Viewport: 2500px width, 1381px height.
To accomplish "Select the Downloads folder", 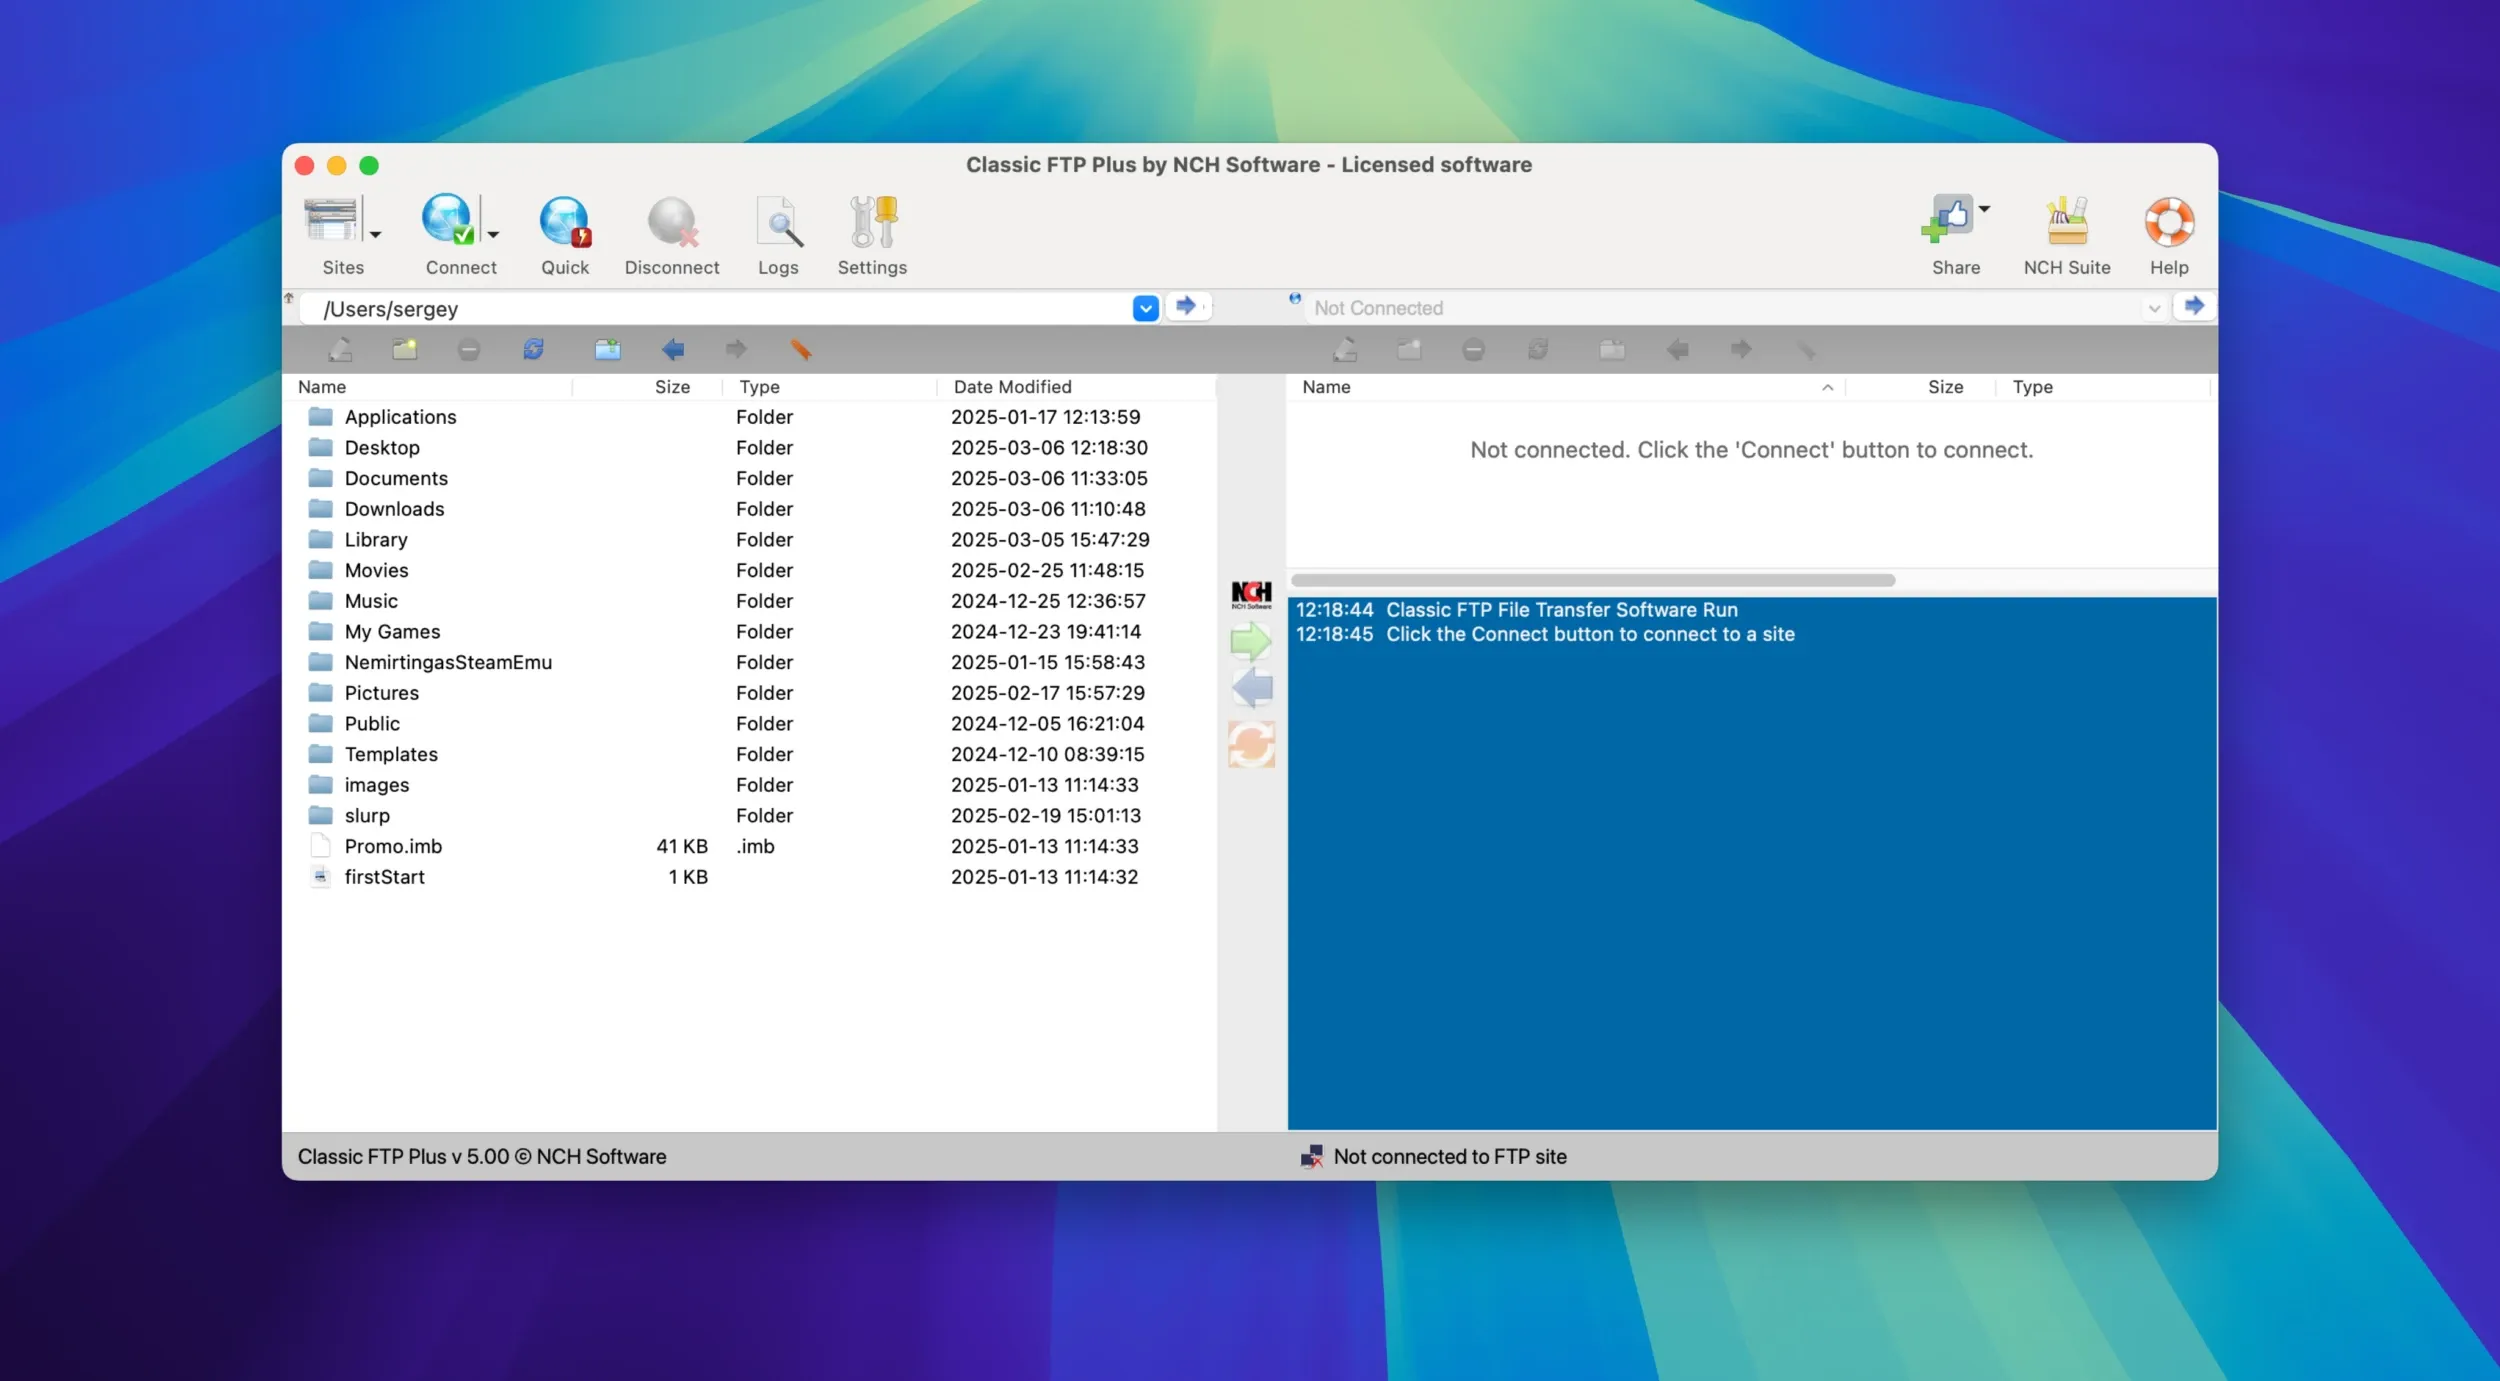I will pos(395,508).
